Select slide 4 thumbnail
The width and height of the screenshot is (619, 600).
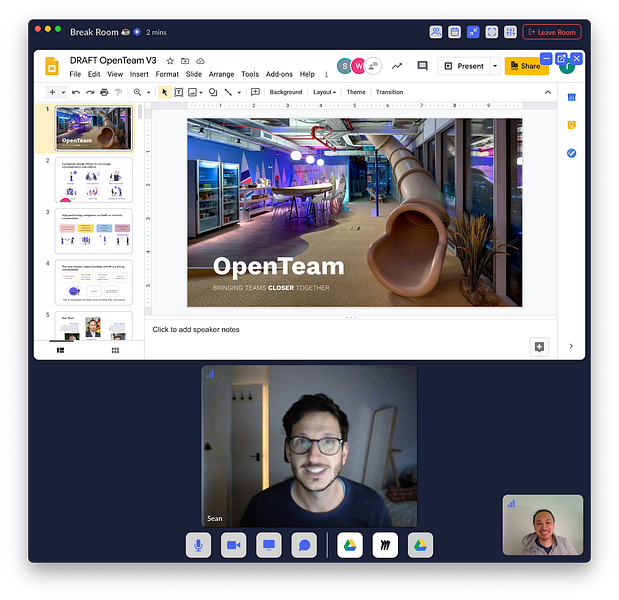94,283
